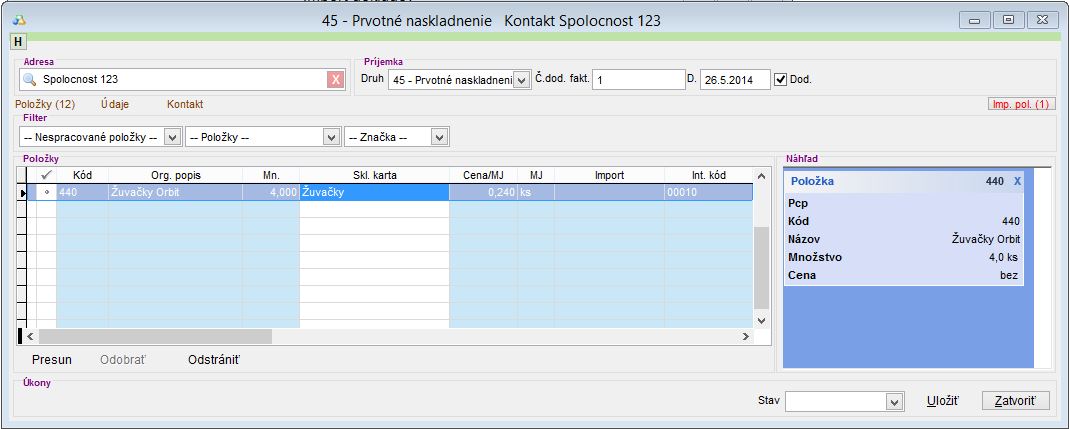Click the checkmark column header icon
1069x429 pixels.
[x=46, y=175]
